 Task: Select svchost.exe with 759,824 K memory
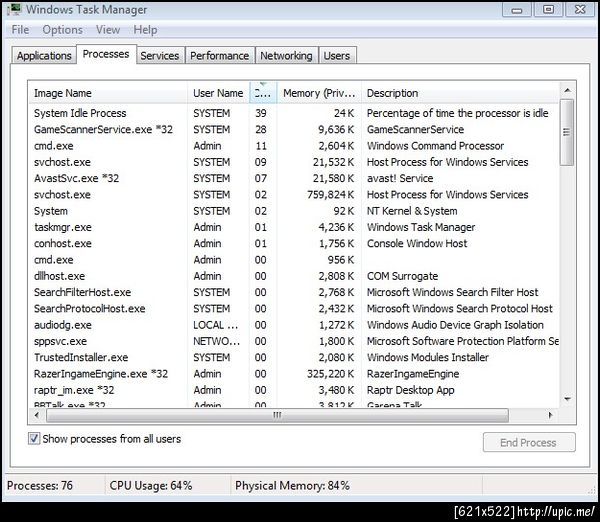pos(293,195)
